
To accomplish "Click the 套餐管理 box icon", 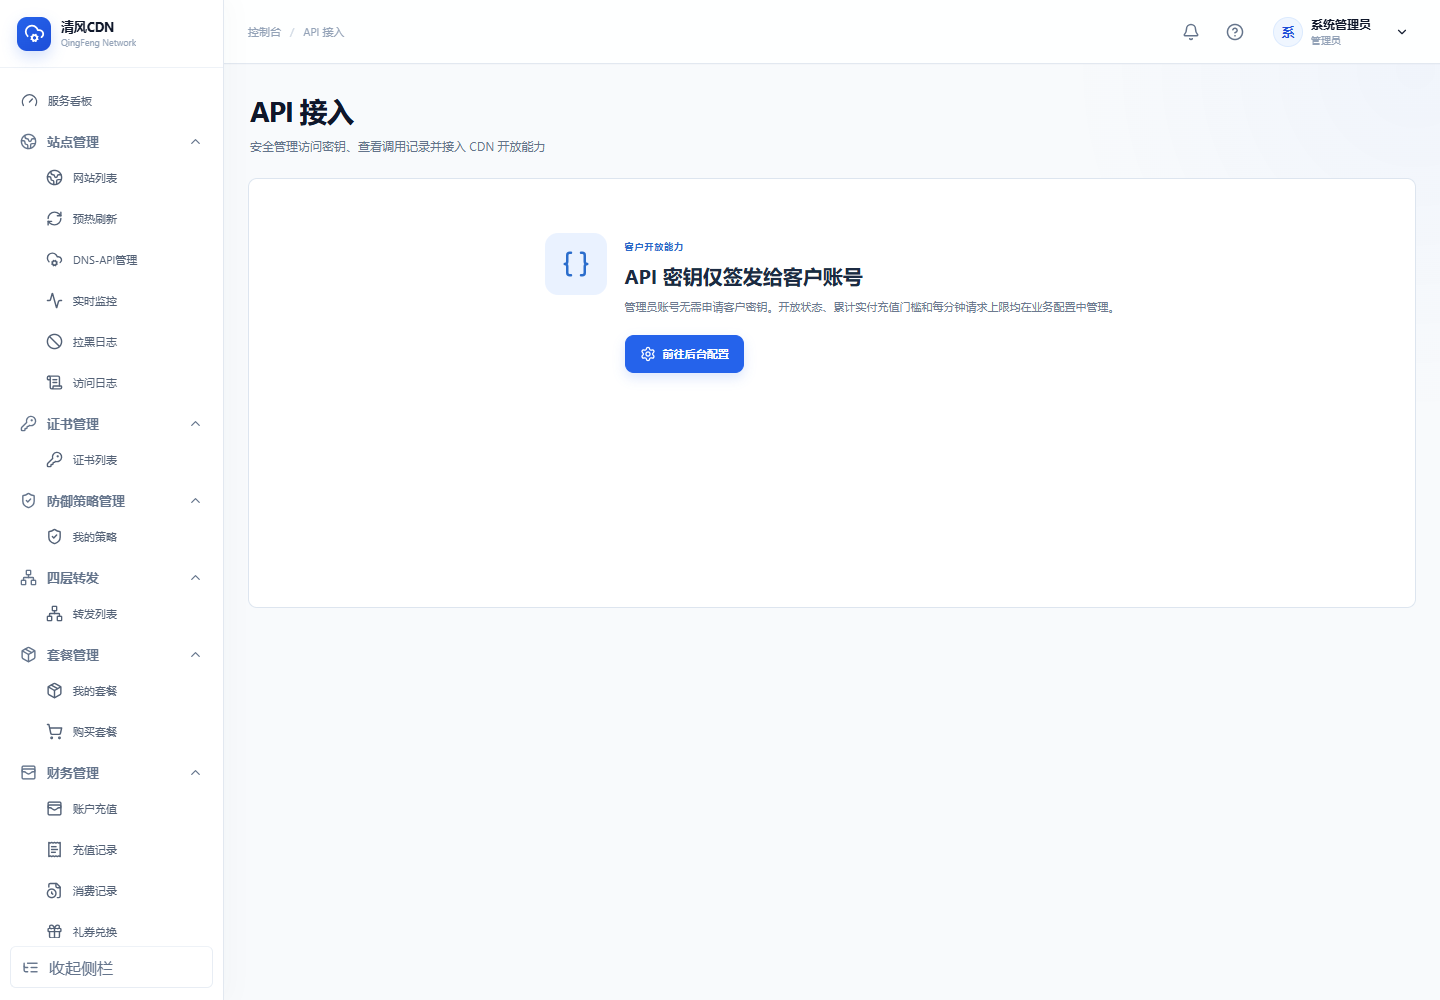I will [x=29, y=655].
